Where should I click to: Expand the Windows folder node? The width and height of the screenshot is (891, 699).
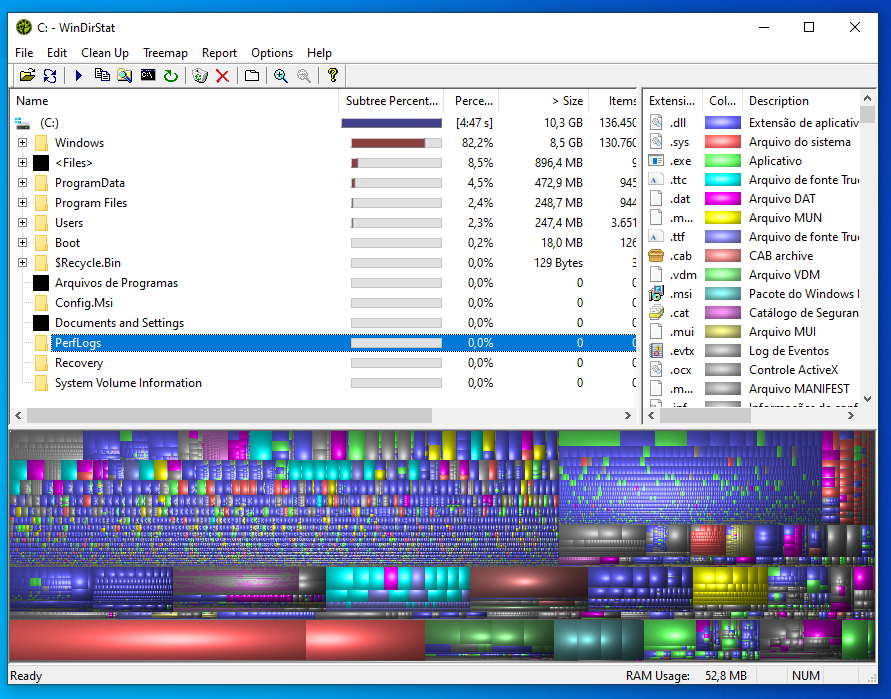tap(22, 143)
